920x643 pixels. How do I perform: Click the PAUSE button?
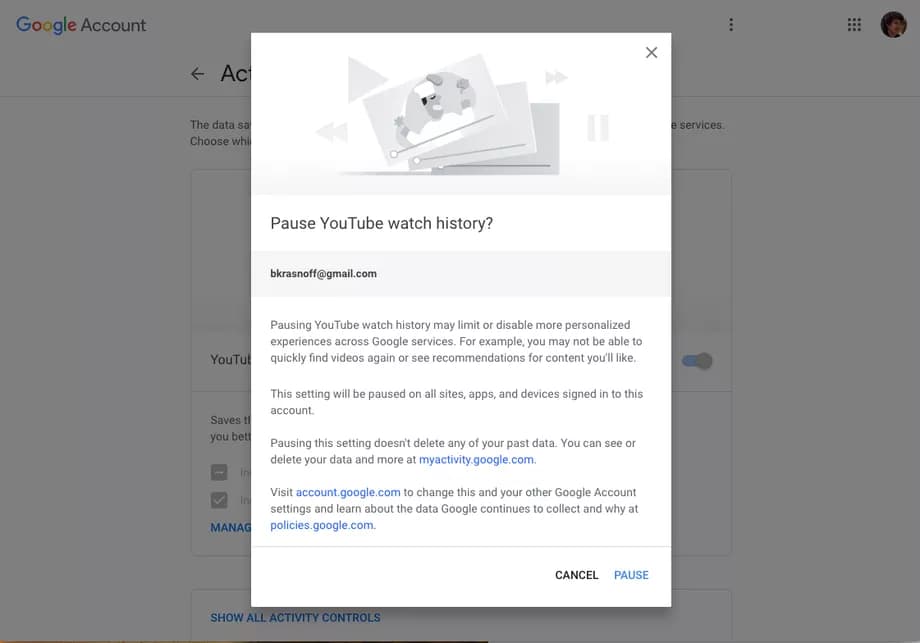tap(631, 575)
